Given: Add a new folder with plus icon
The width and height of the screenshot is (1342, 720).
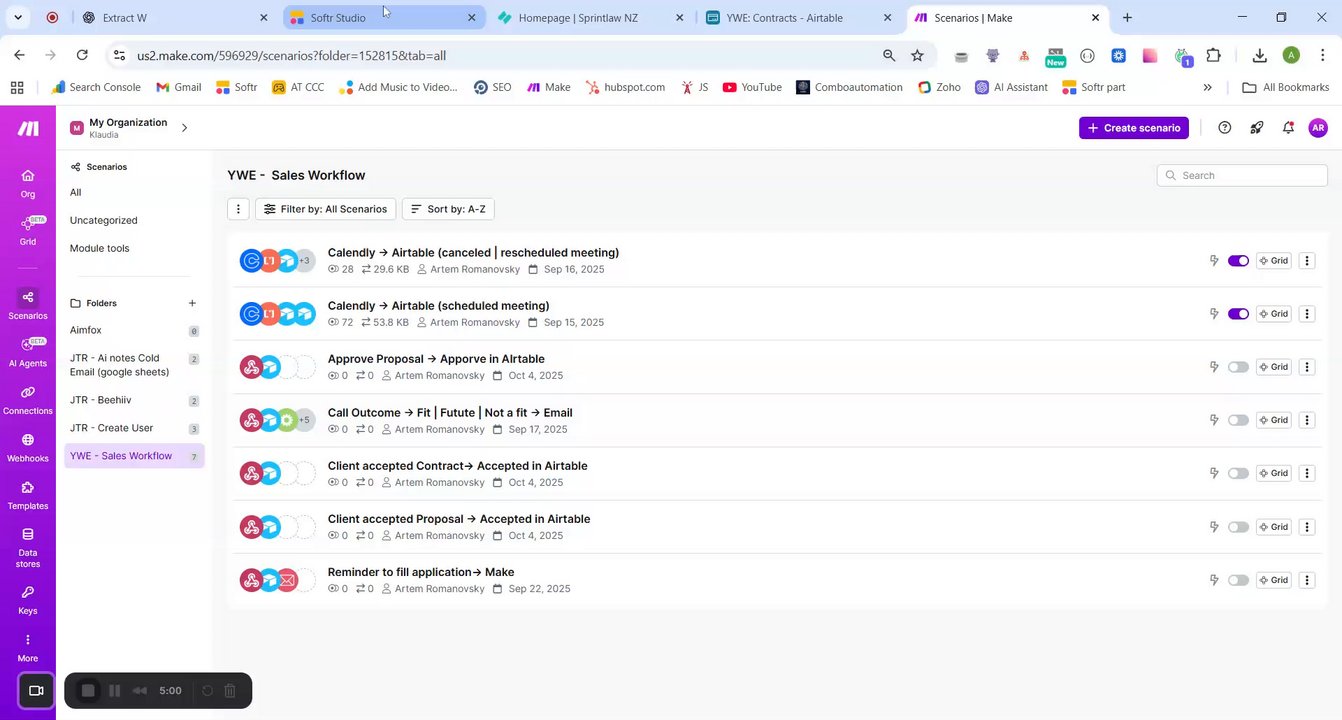Looking at the screenshot, I should [192, 303].
